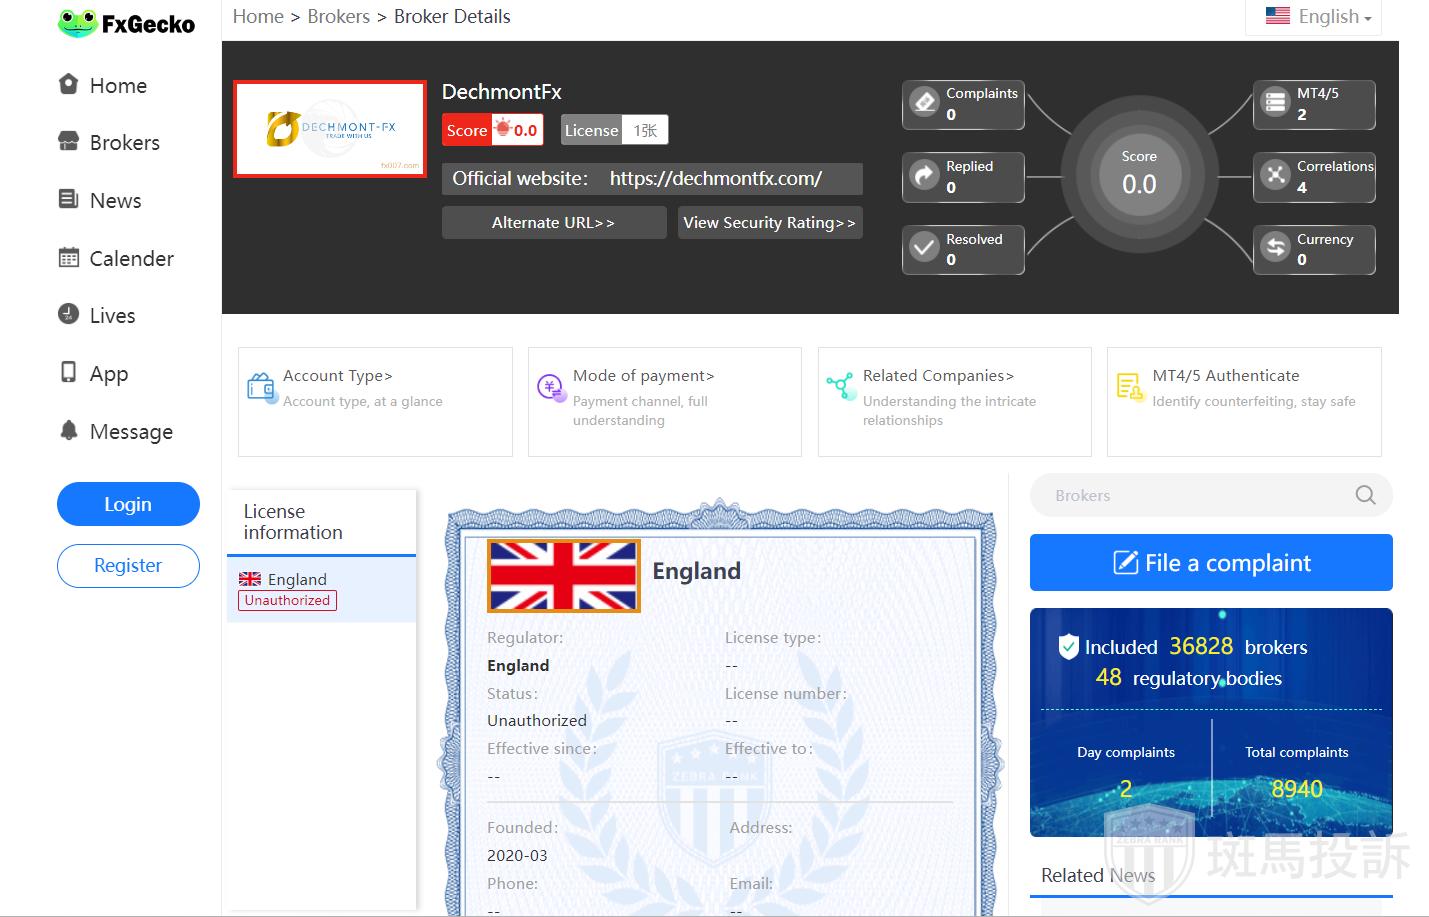Click the Complaints eraser icon
This screenshot has height=917, width=1429.
925,103
